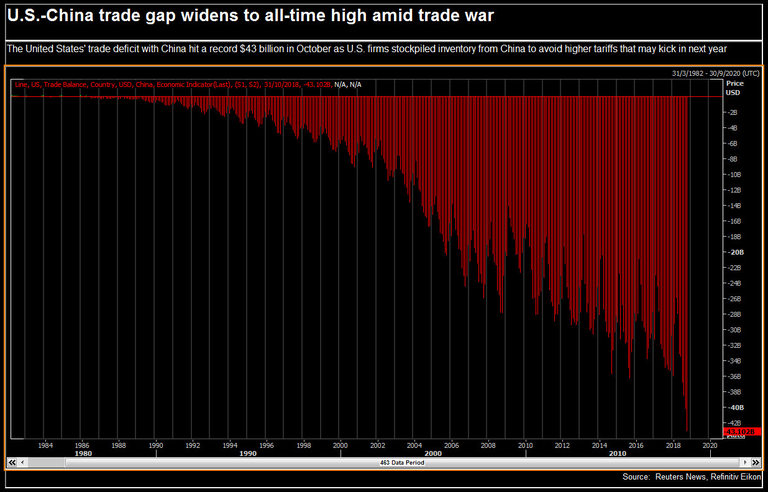Click the scroll-left single arrow button
Viewport: 768px width, 492px height.
pos(23,463)
